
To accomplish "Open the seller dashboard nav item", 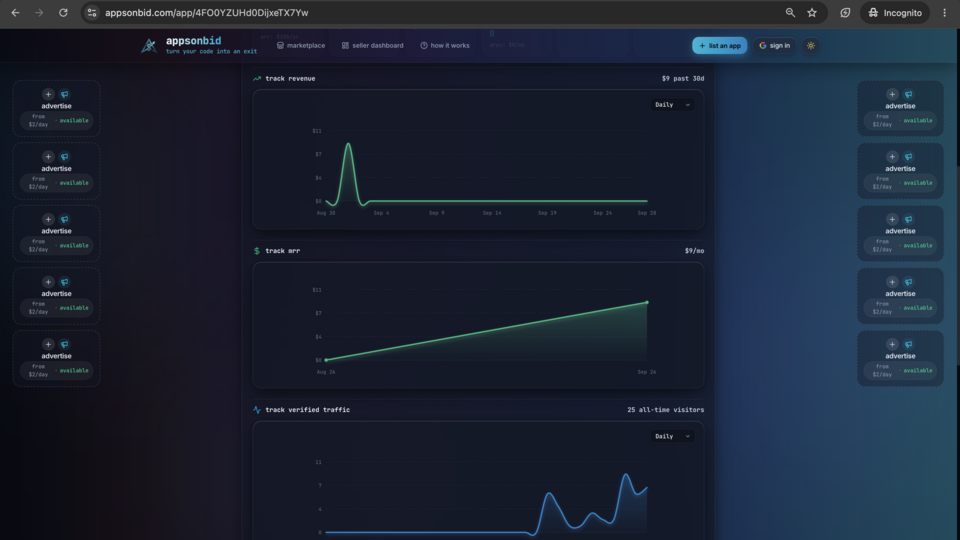I will (x=372, y=45).
